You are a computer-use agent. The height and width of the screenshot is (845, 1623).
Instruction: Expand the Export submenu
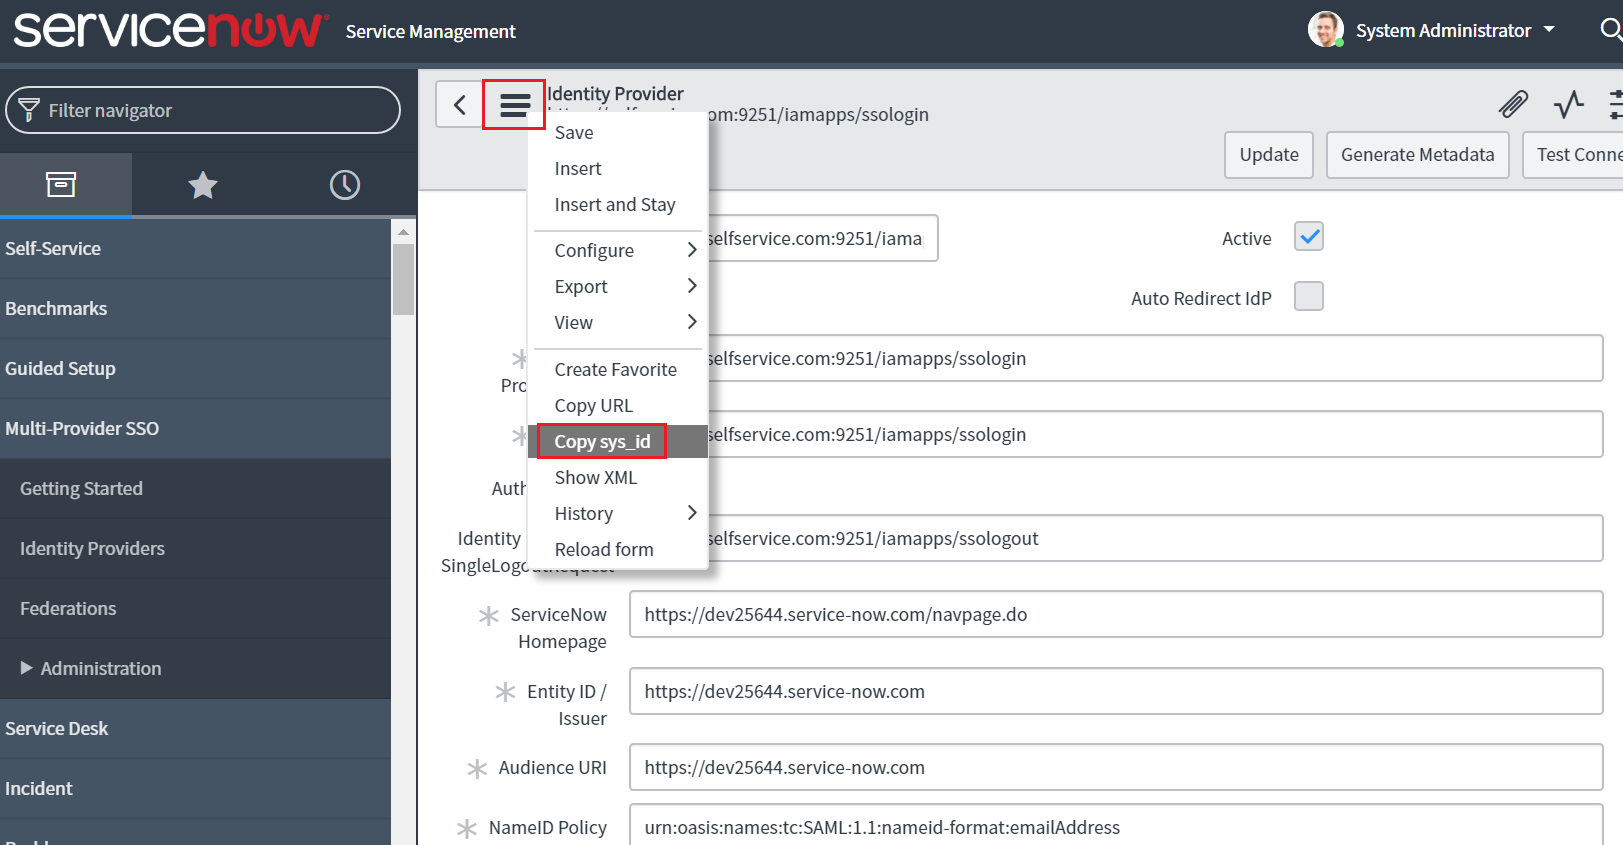[x=618, y=286]
